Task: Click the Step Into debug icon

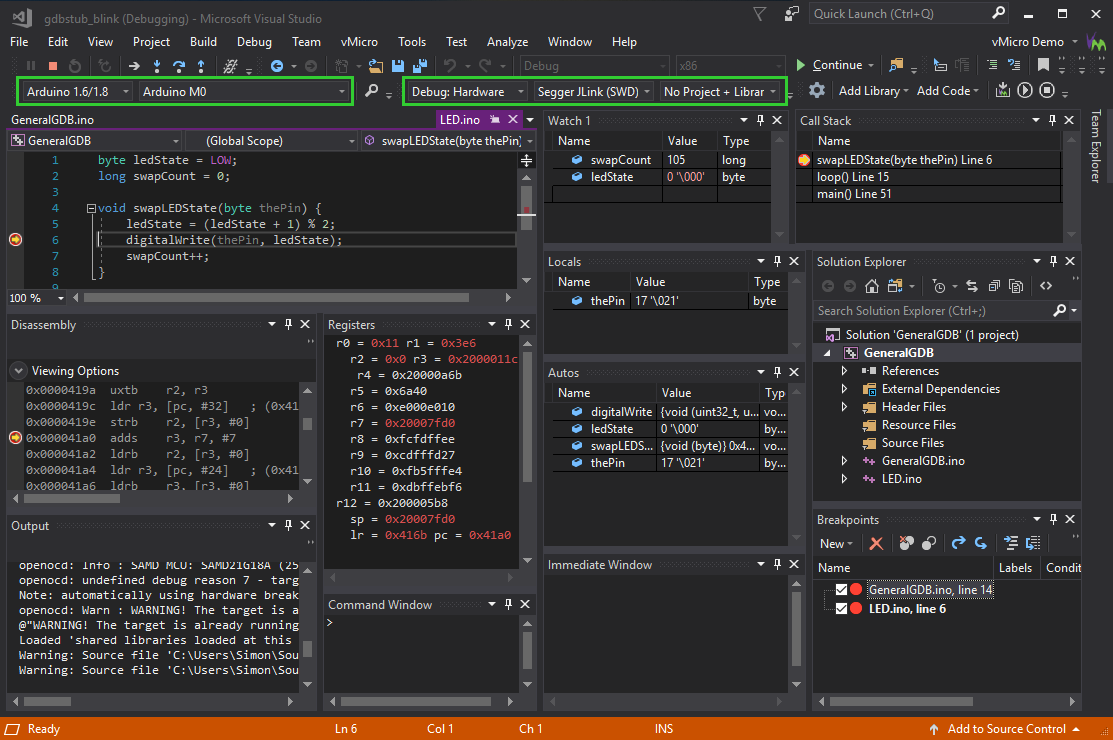Action: click(x=157, y=66)
